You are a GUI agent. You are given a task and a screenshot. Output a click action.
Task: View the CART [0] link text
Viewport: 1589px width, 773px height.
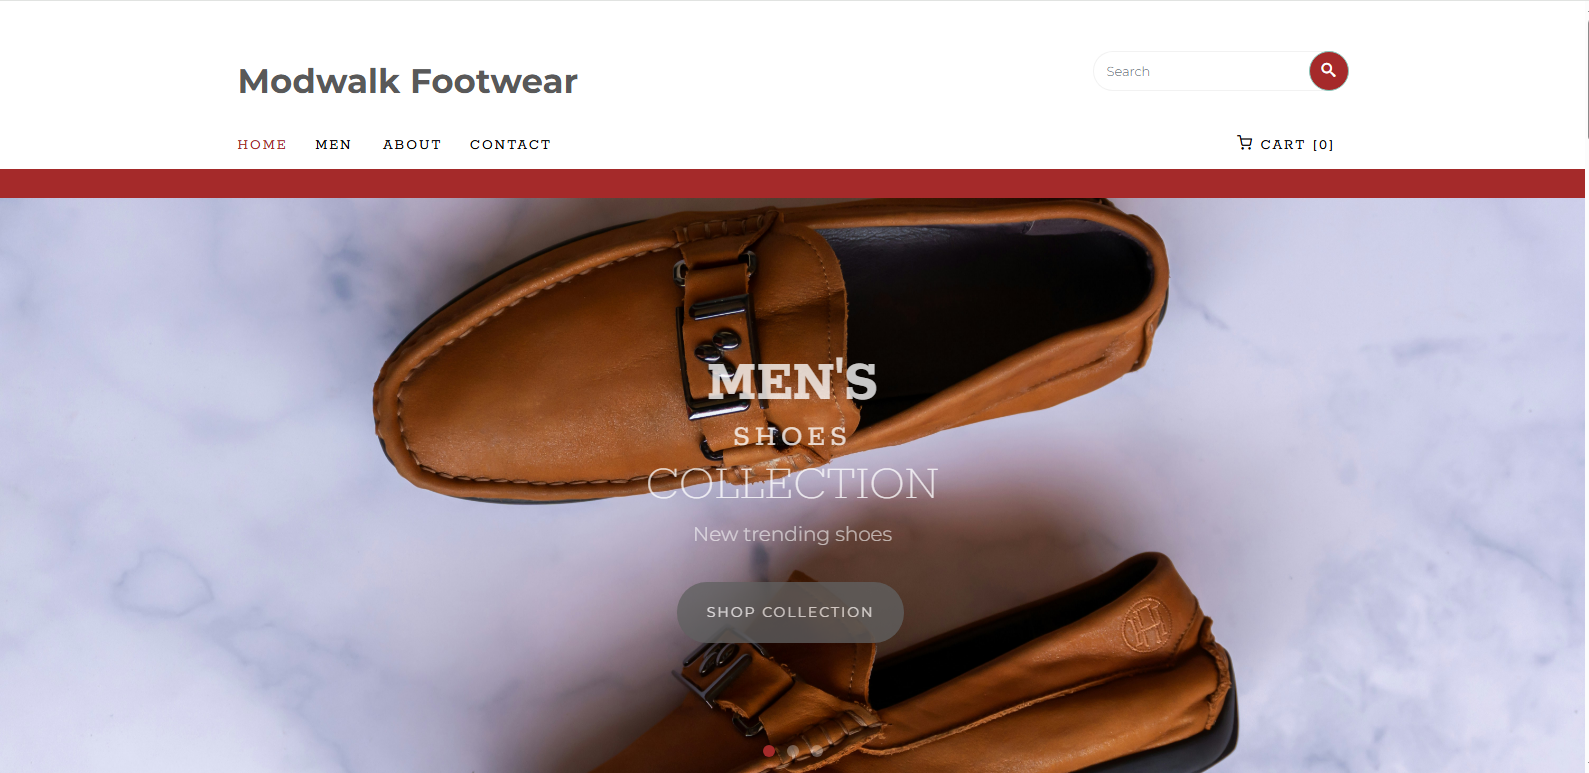pyautogui.click(x=1297, y=145)
